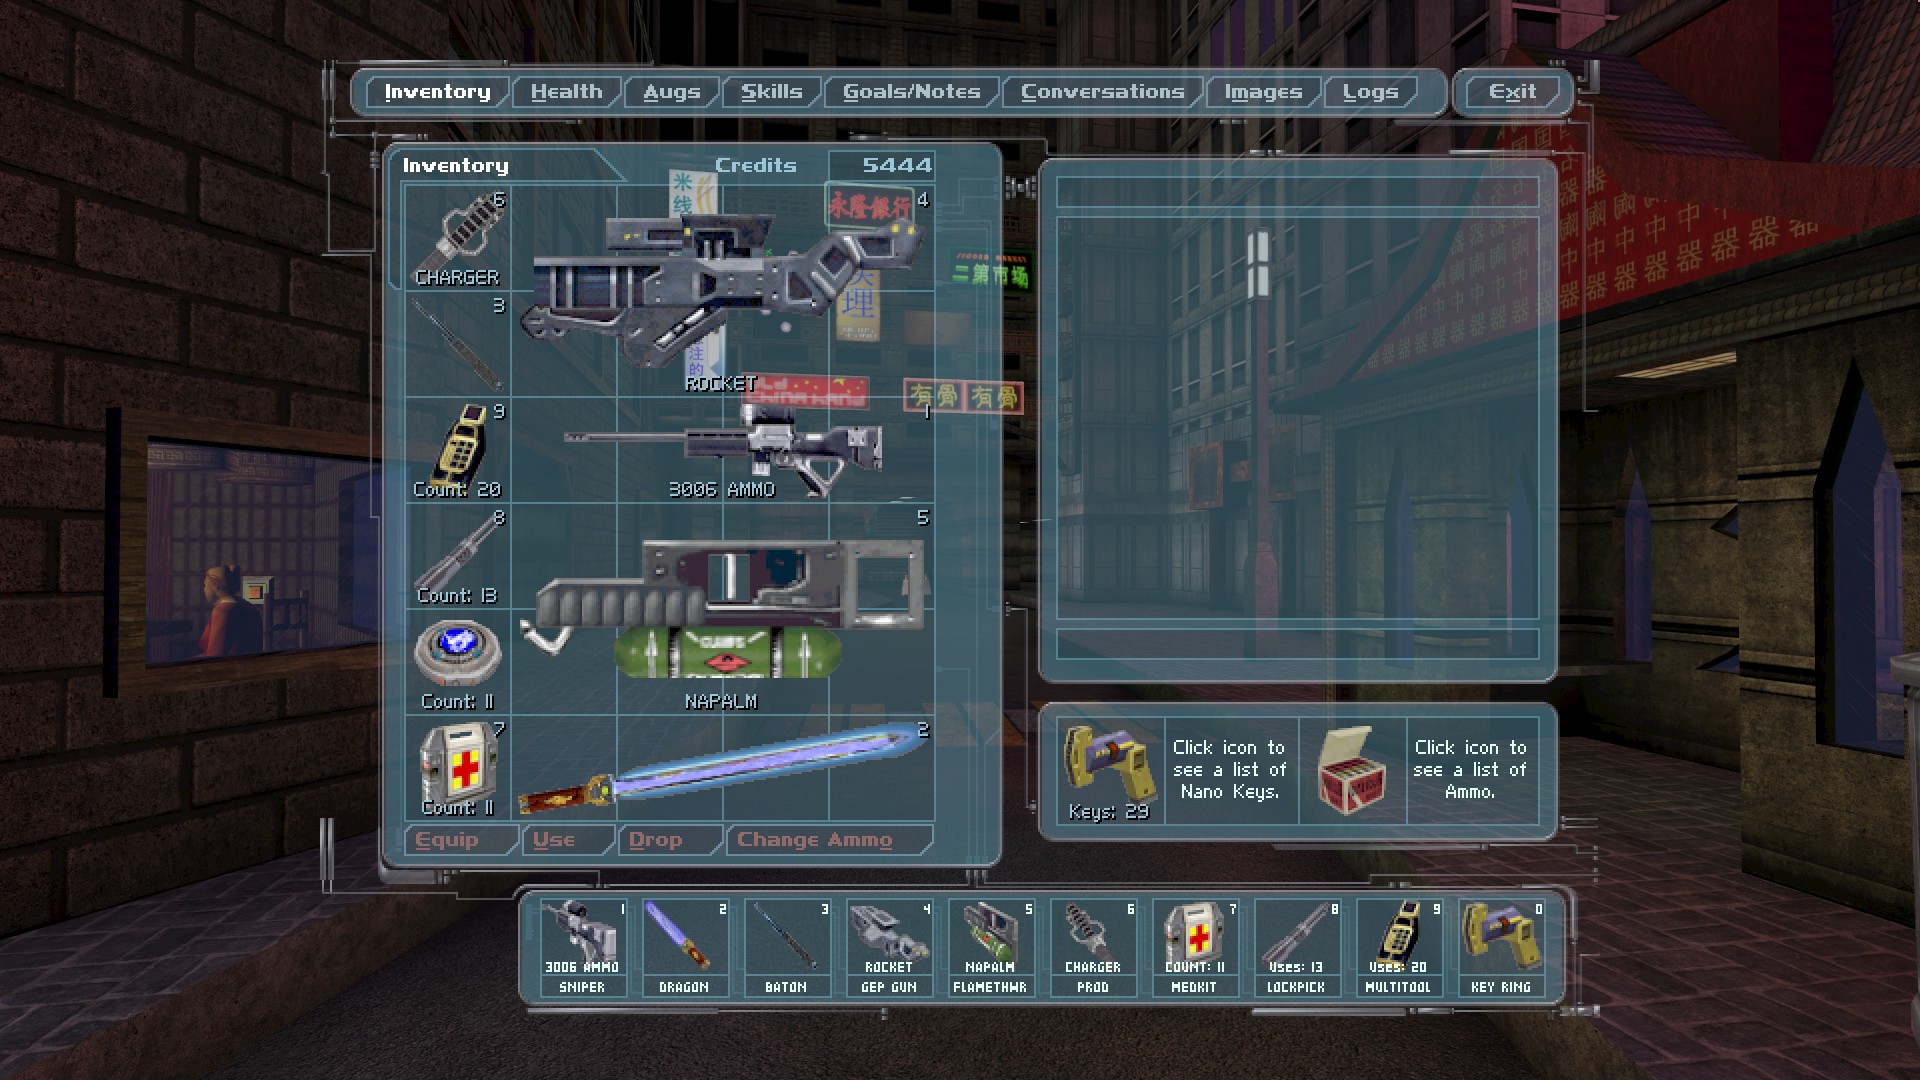Select the multitool with count 20
The image size is (1920, 1080).
click(458, 450)
